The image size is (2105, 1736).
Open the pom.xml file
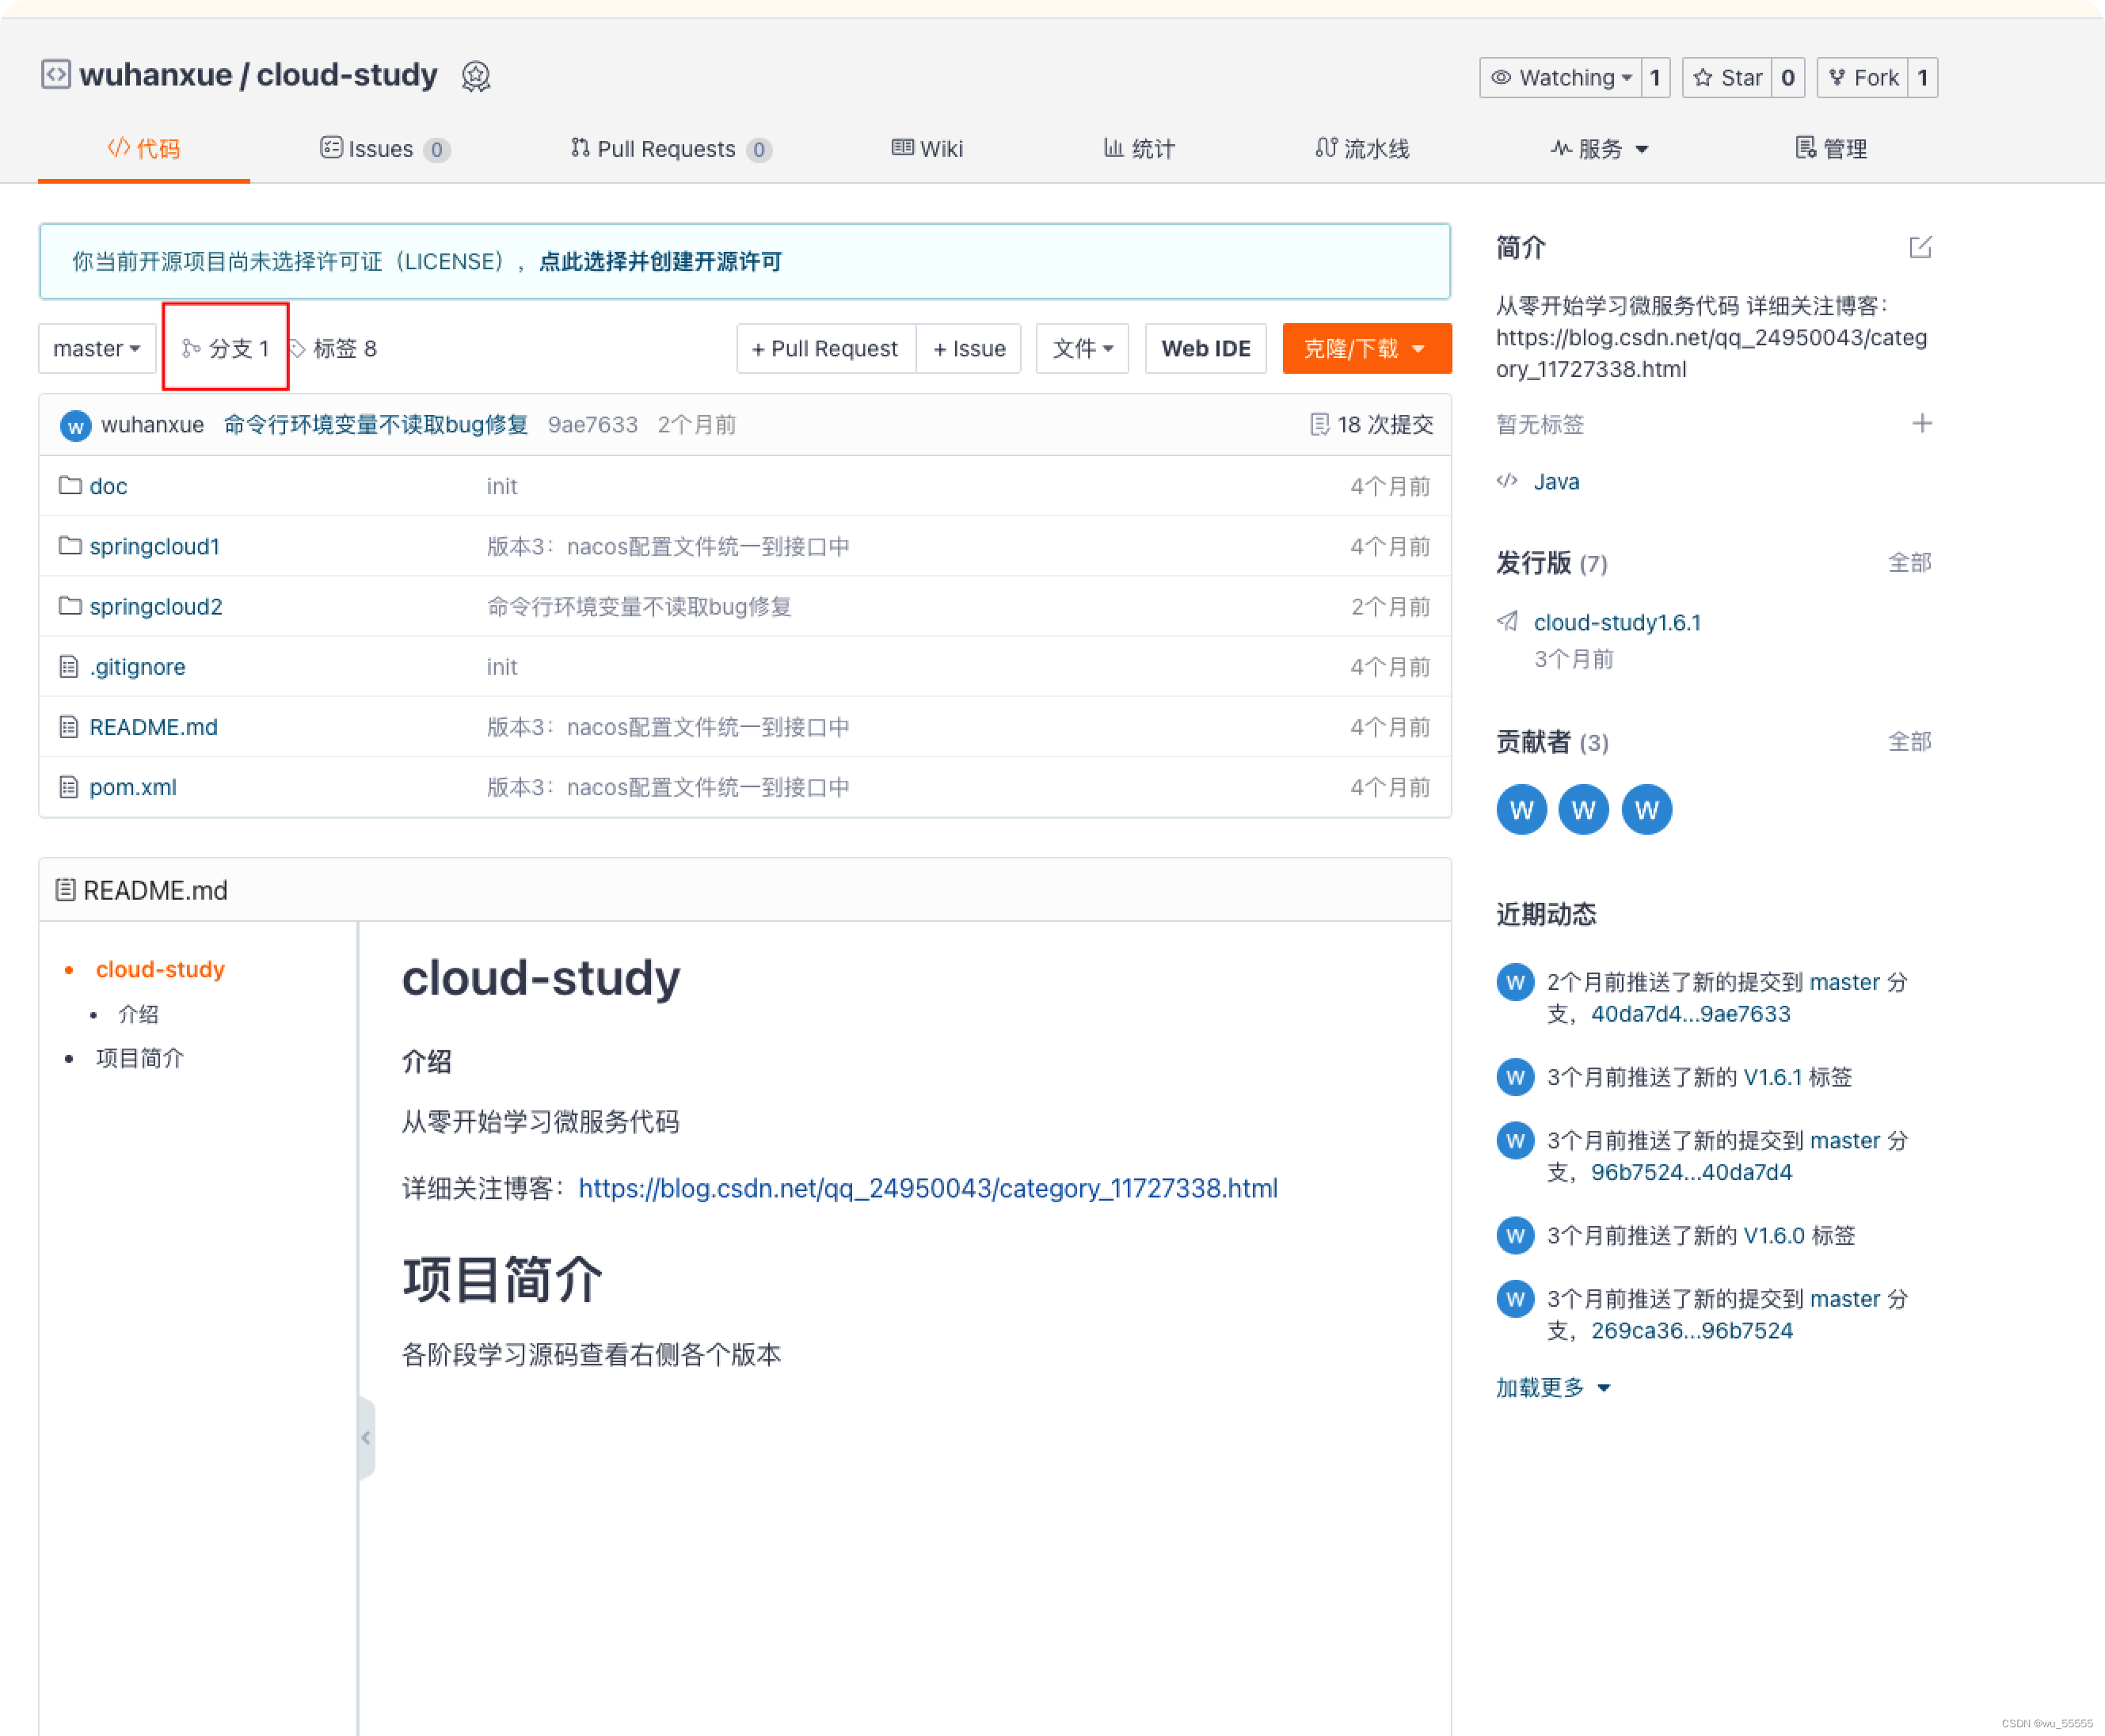pos(133,787)
